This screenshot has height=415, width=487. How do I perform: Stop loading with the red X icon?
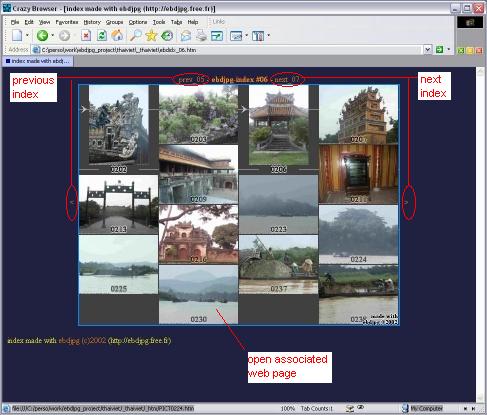pyautogui.click(x=86, y=35)
